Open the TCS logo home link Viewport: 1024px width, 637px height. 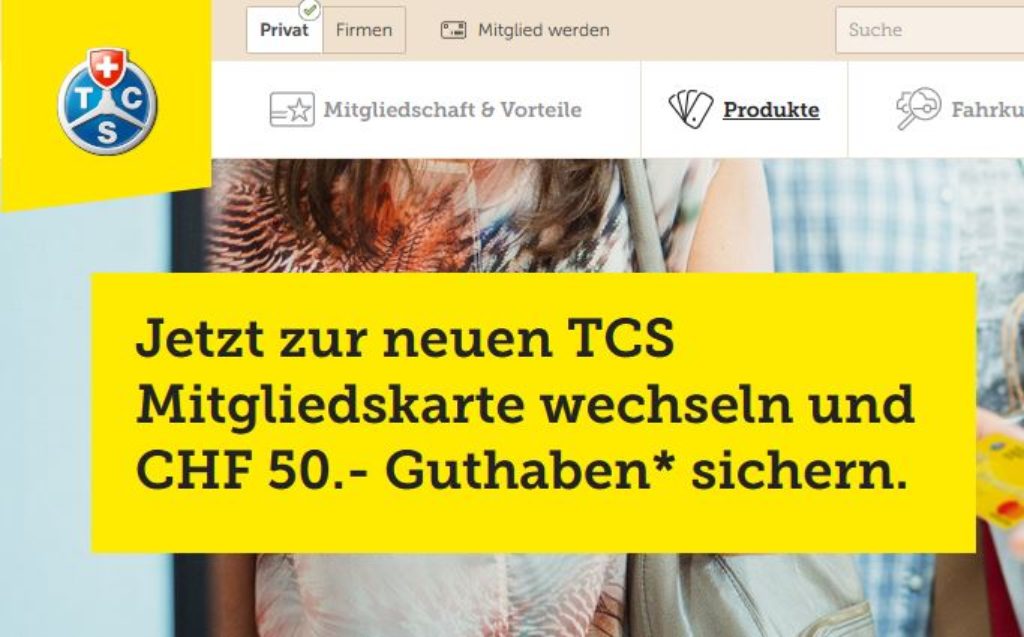[x=108, y=101]
